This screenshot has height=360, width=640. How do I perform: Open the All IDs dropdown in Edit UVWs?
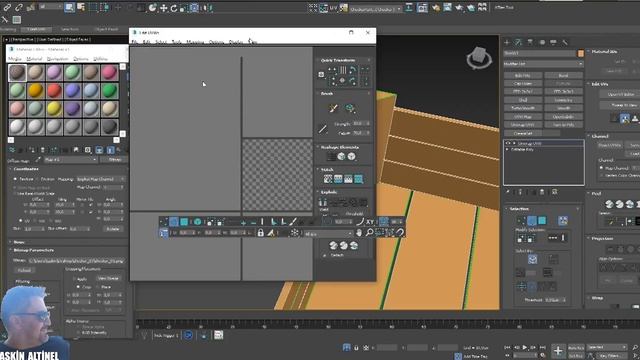pyautogui.click(x=328, y=234)
